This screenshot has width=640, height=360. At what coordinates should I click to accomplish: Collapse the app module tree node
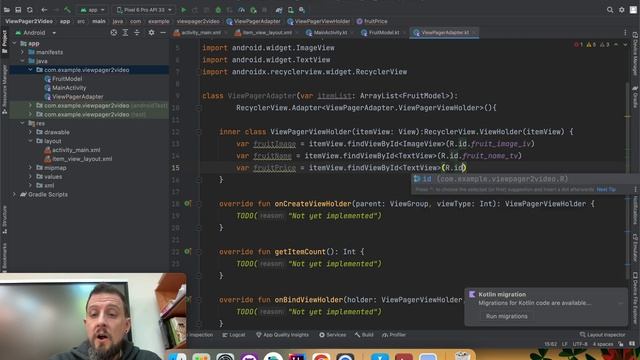(14, 43)
